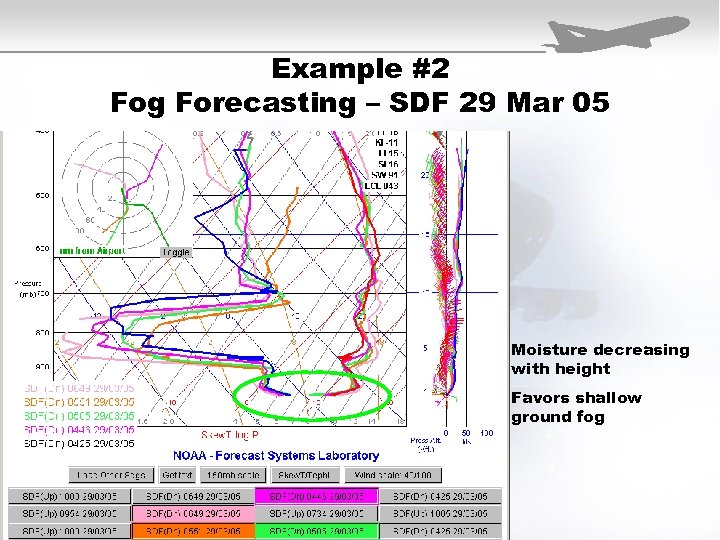
Task: Click the green SDF(Dn) 0505 legend entry
Action: [79, 416]
